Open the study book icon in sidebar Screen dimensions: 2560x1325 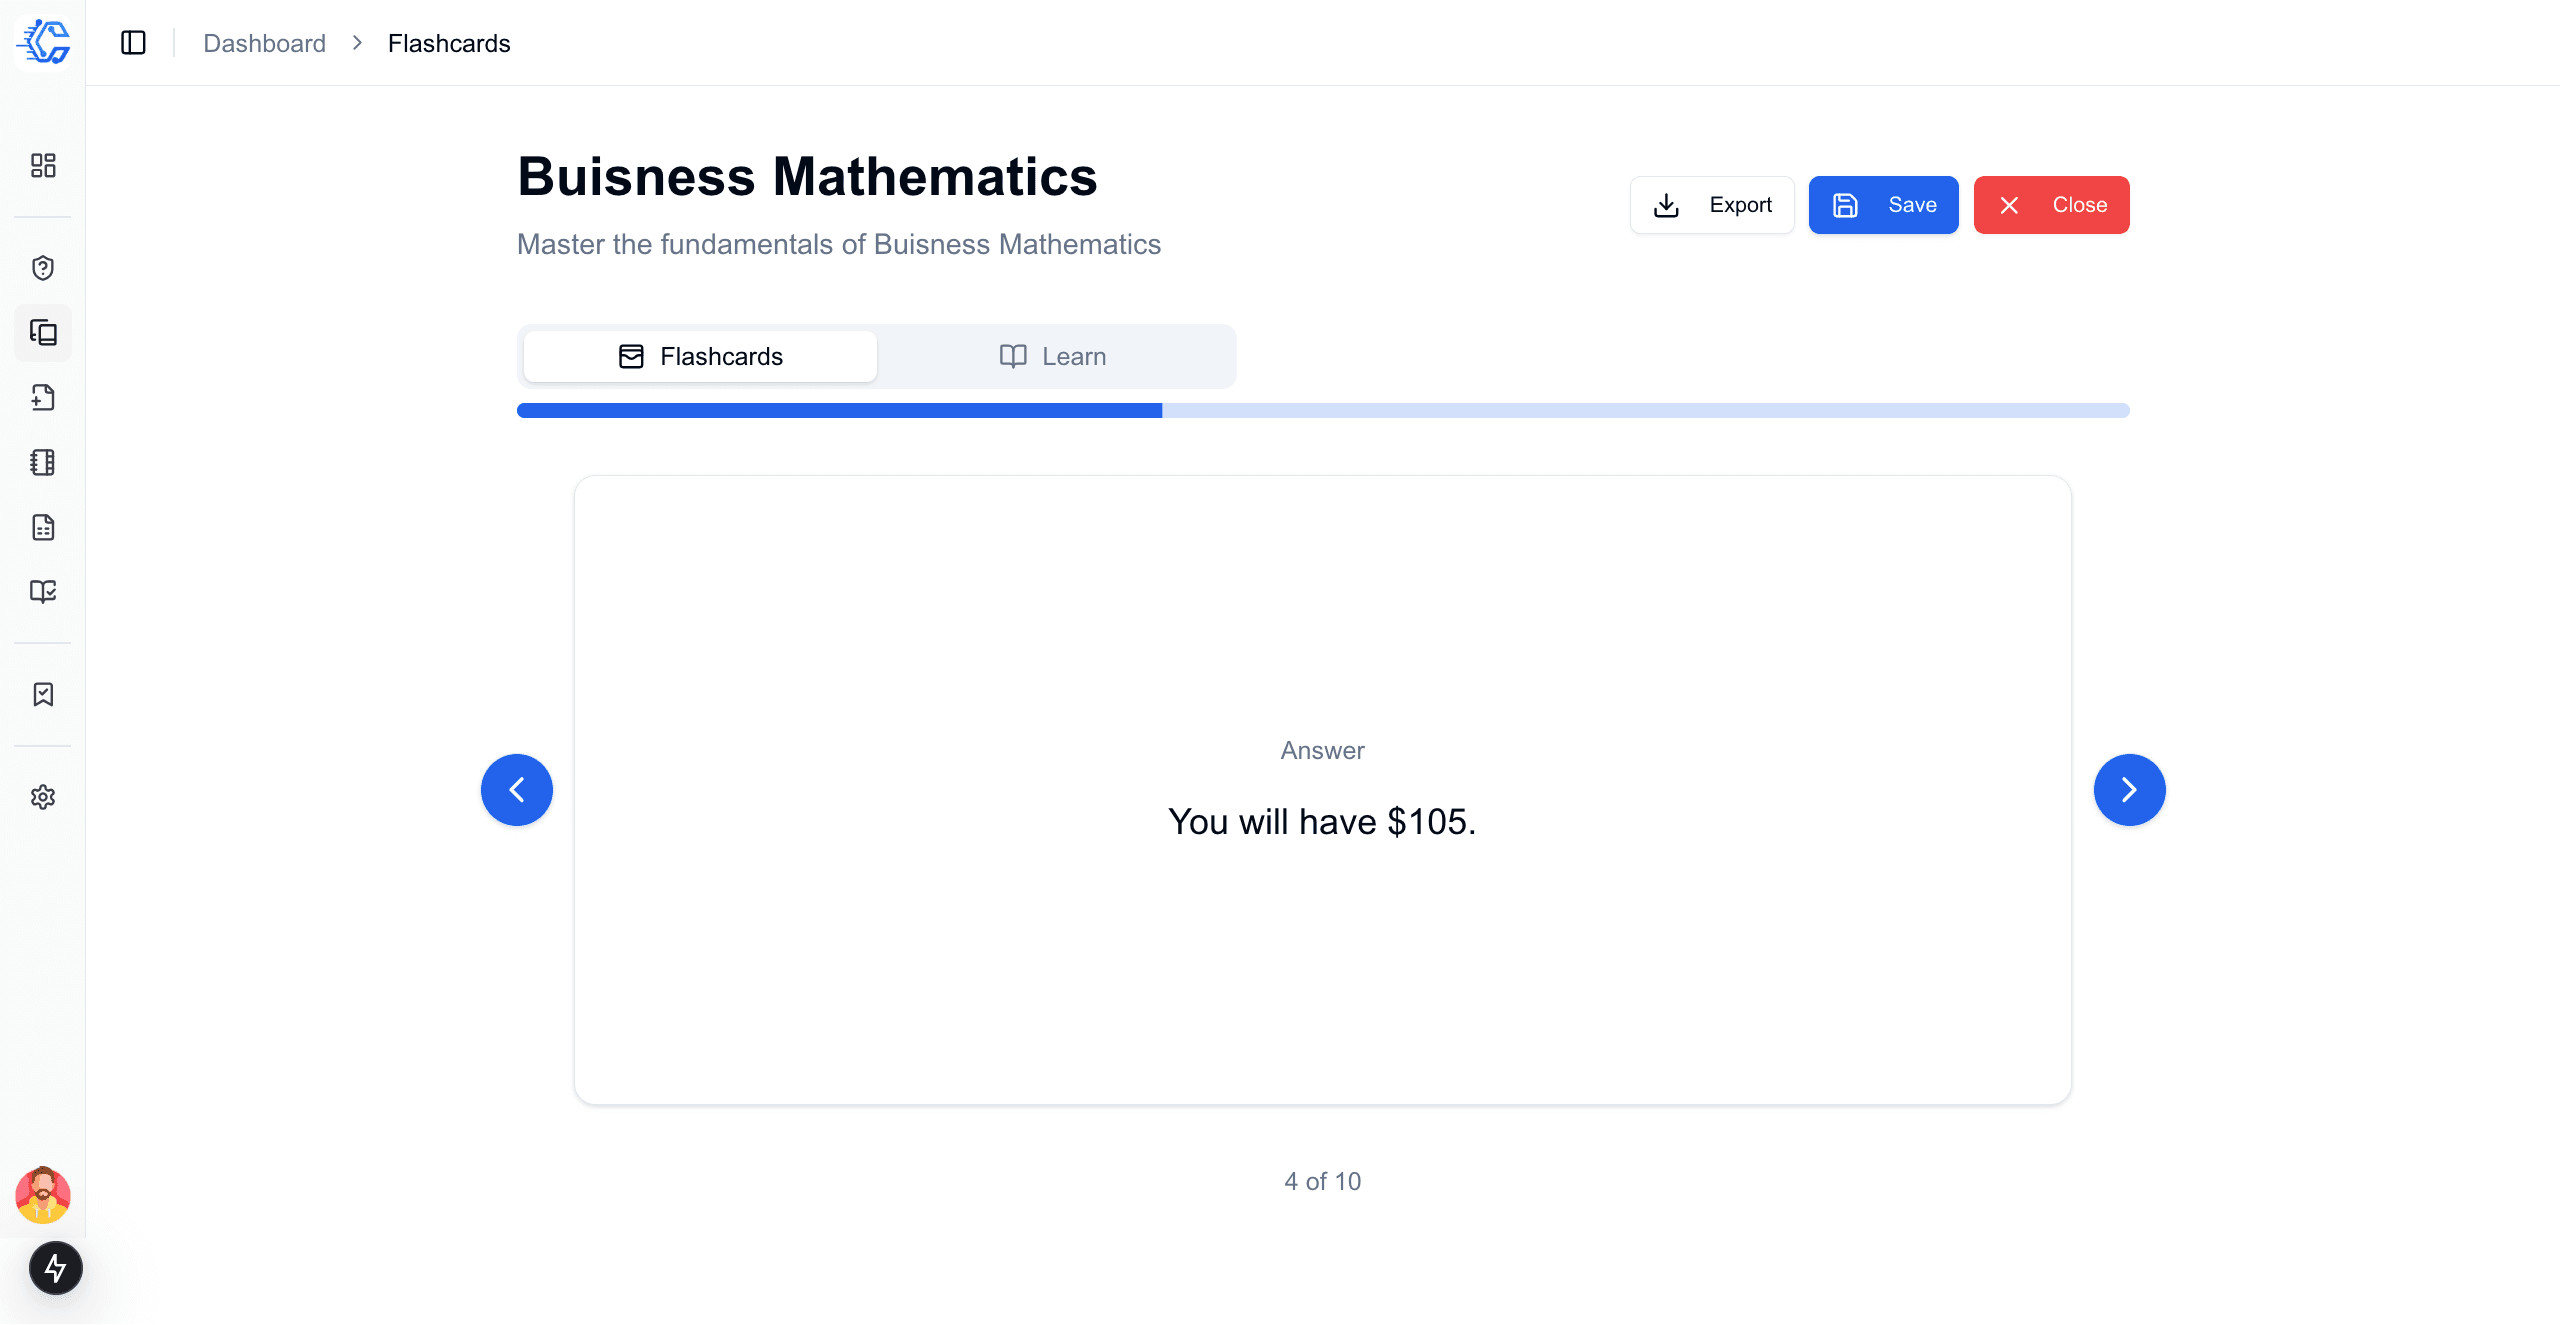43,592
